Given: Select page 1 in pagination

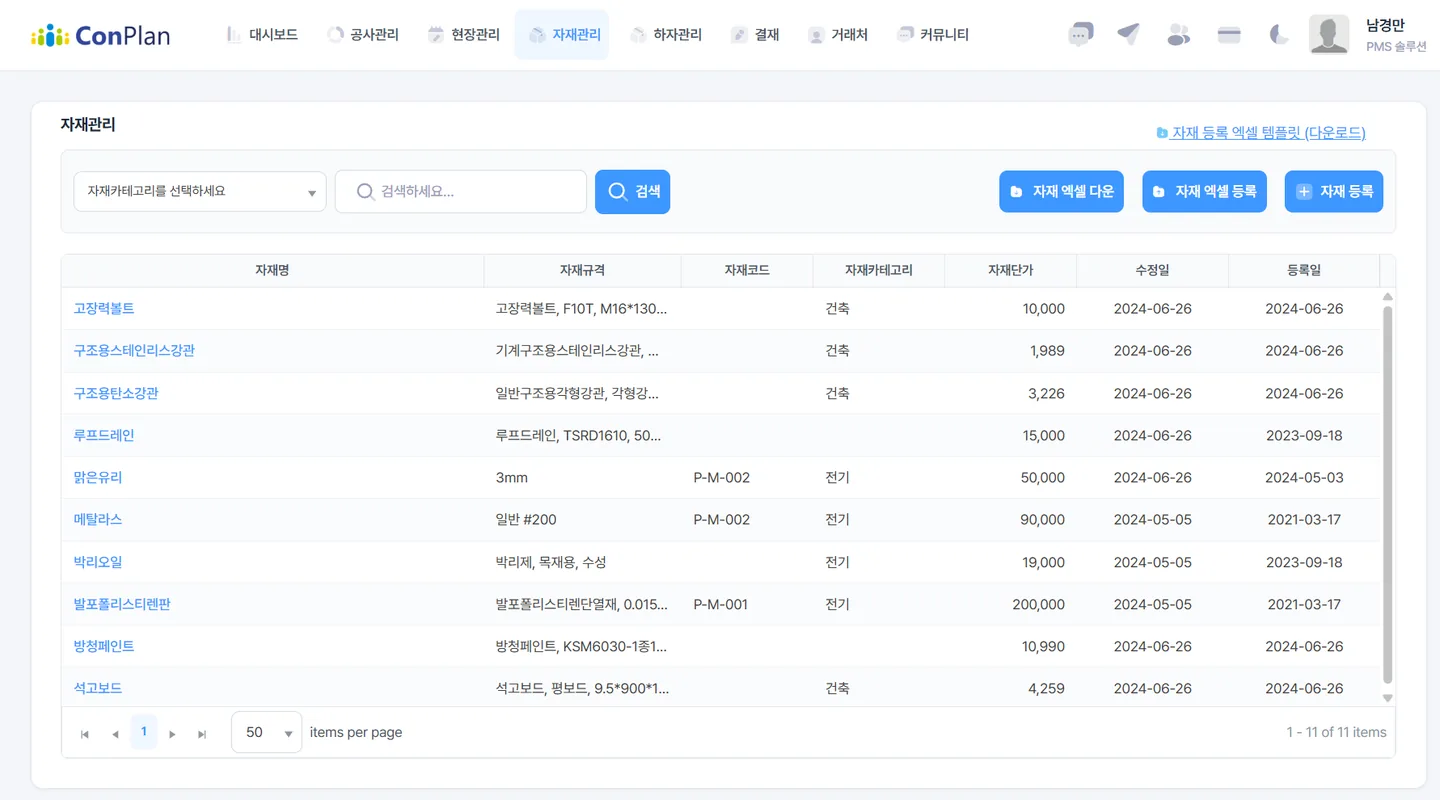Looking at the screenshot, I should 143,732.
